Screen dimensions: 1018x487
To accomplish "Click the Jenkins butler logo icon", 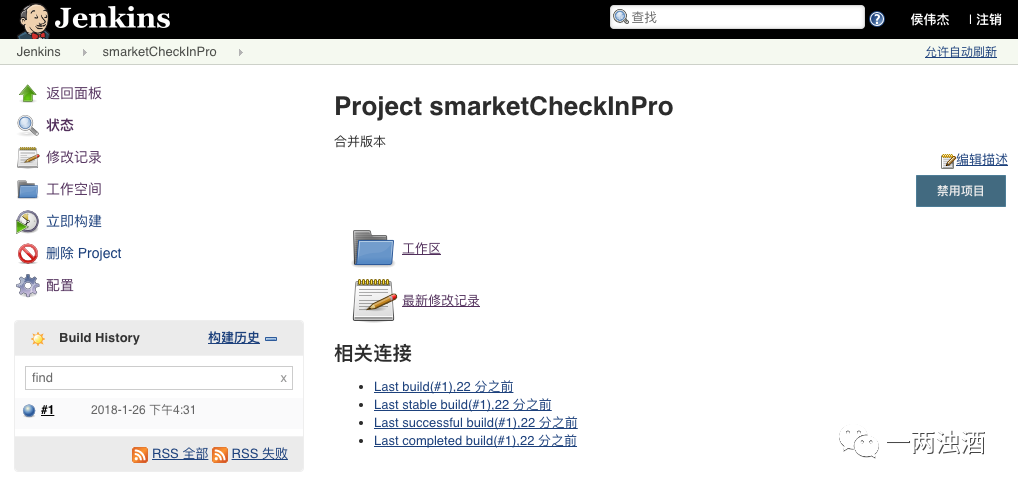I will point(33,20).
